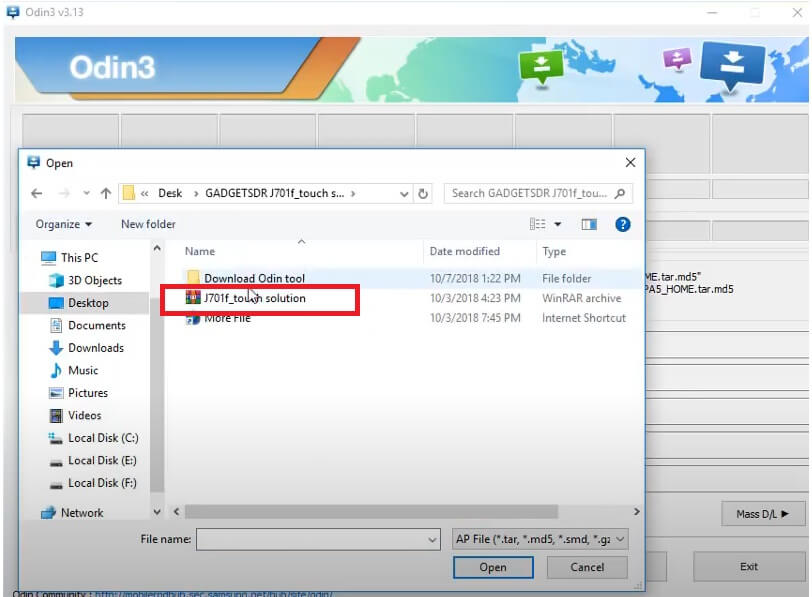The image size is (812, 597).
Task: Click the horizontal scrollbar in file list
Action: [x=371, y=512]
